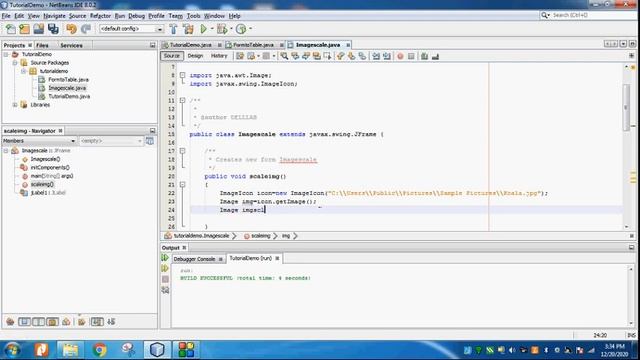Switch to the Services tab
Viewport: 640px width, 360px height.
tap(71, 45)
